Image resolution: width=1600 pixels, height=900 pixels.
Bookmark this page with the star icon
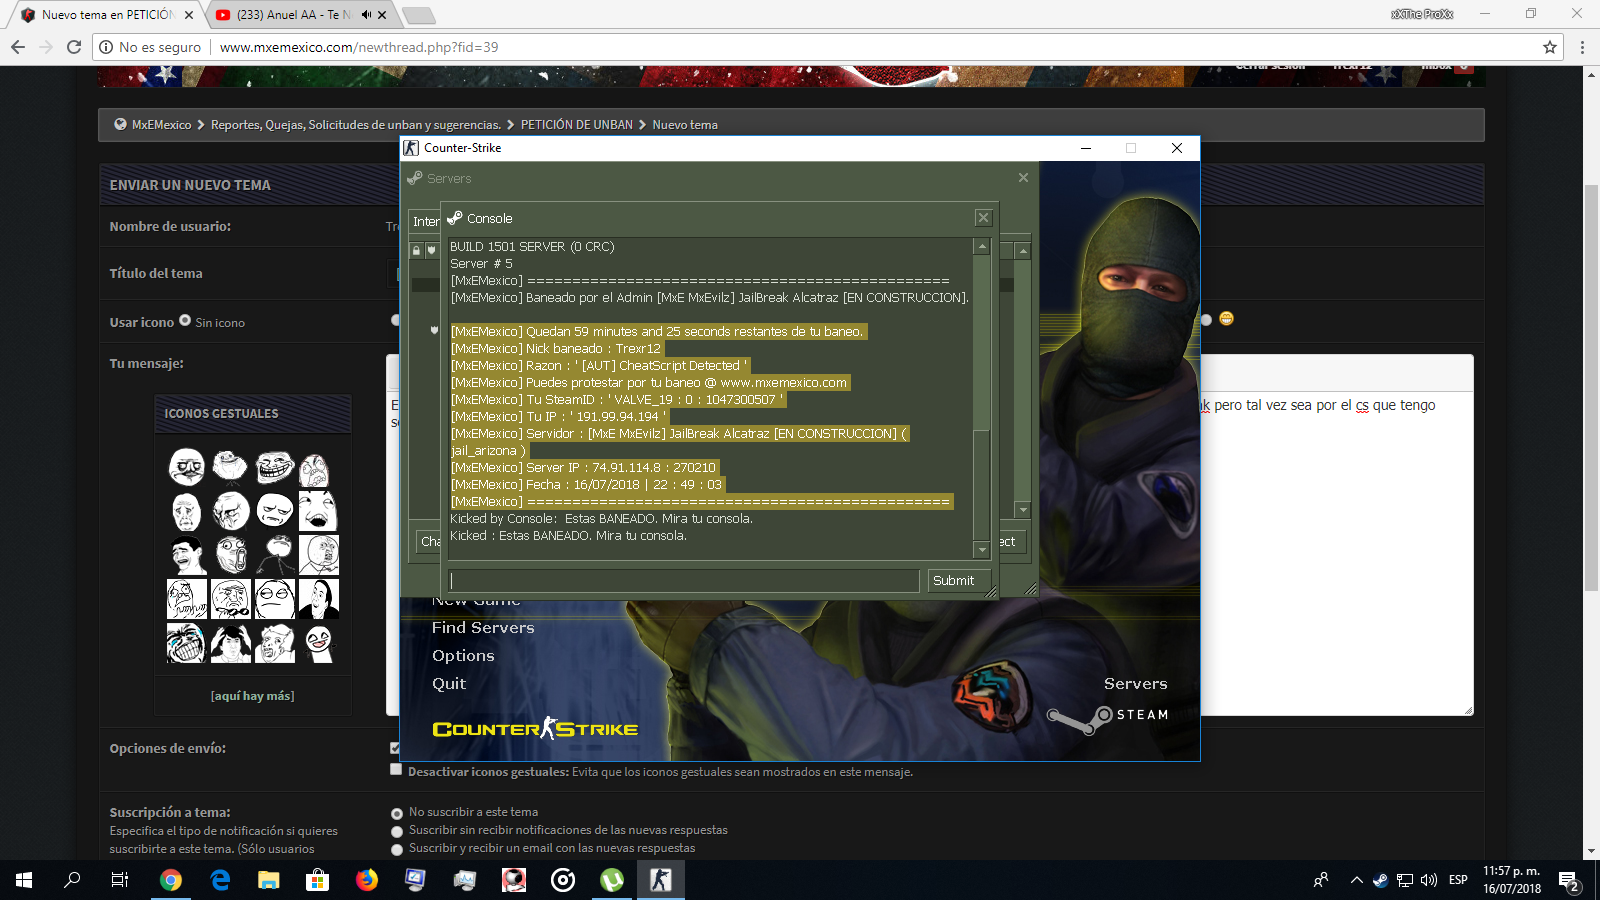[1550, 47]
